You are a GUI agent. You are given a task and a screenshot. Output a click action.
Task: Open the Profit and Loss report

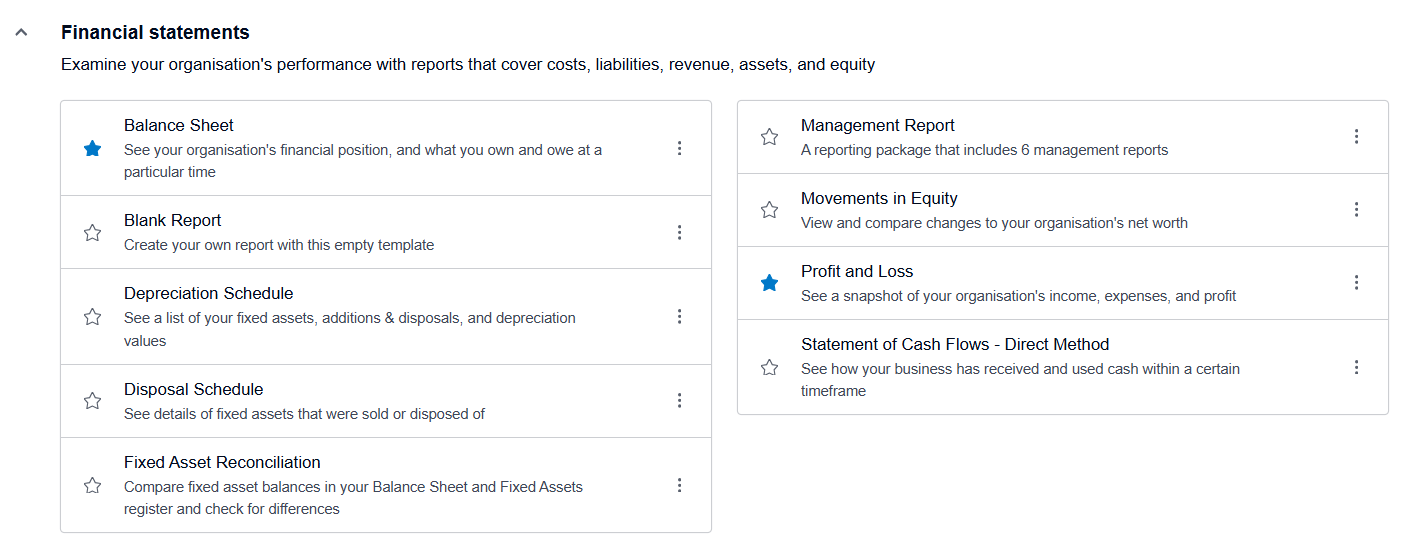[857, 272]
